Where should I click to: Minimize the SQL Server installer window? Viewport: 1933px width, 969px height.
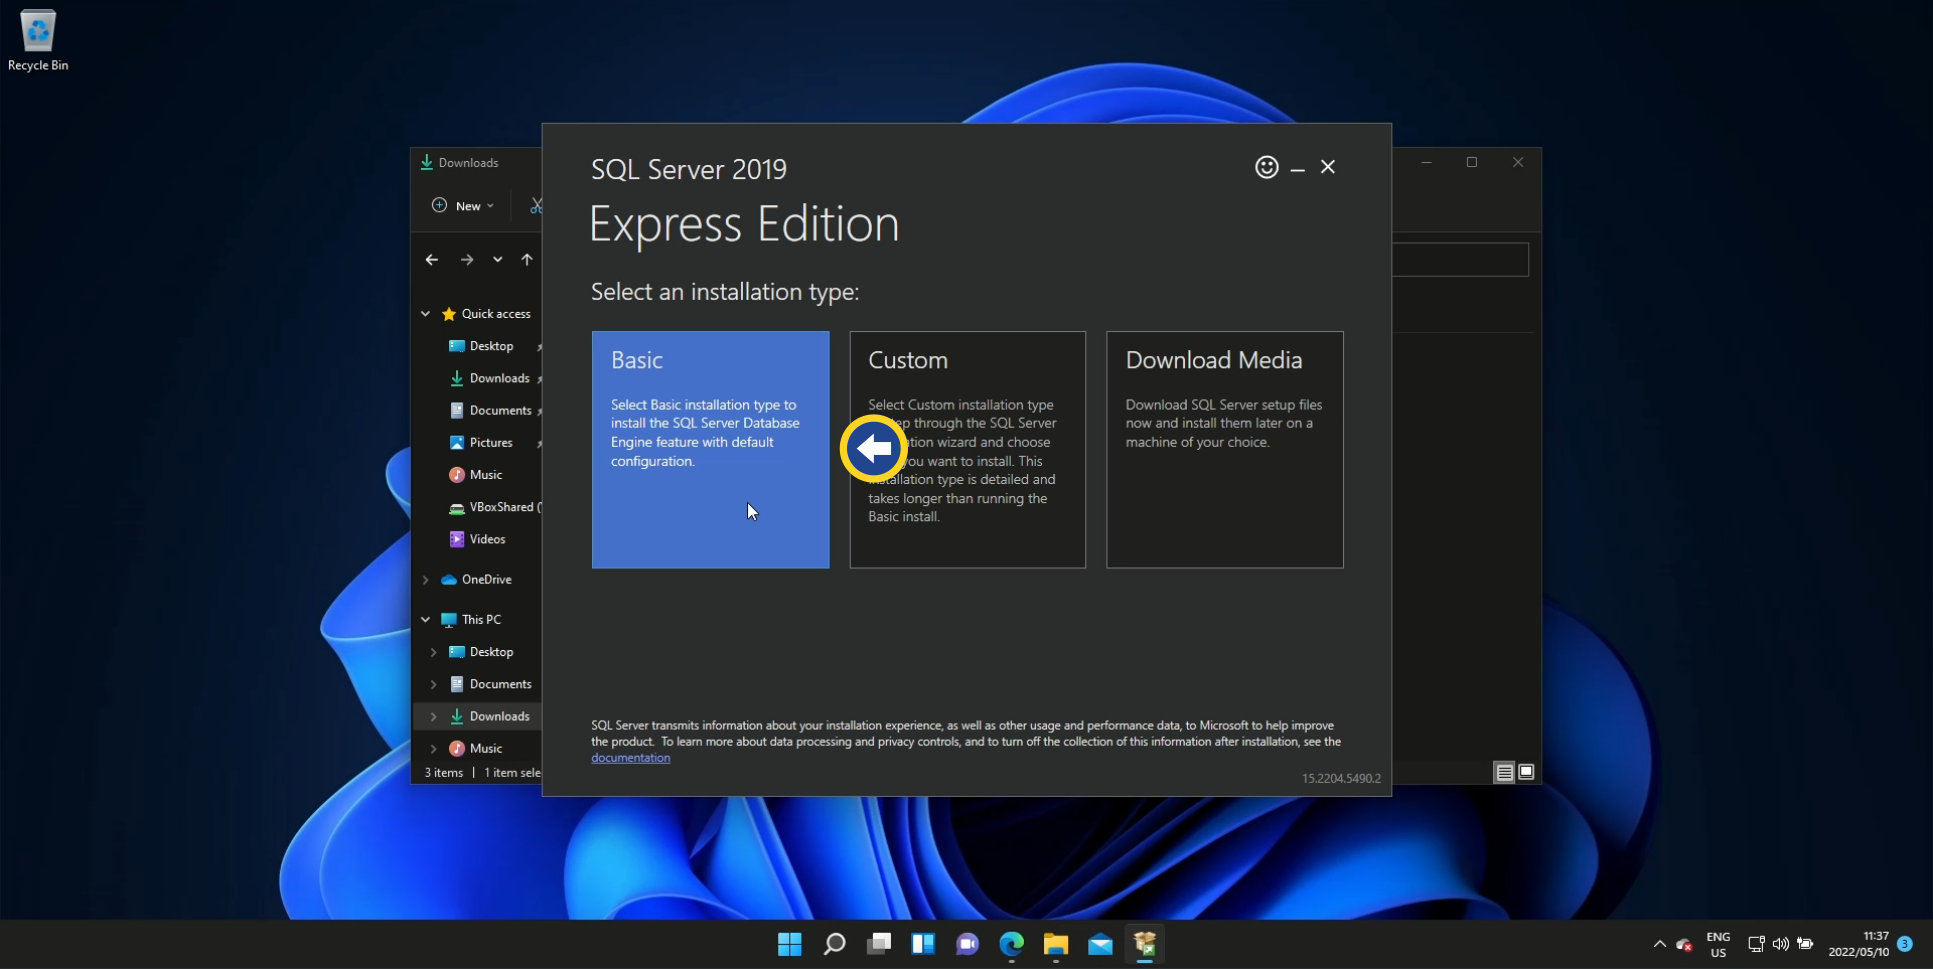tap(1297, 168)
